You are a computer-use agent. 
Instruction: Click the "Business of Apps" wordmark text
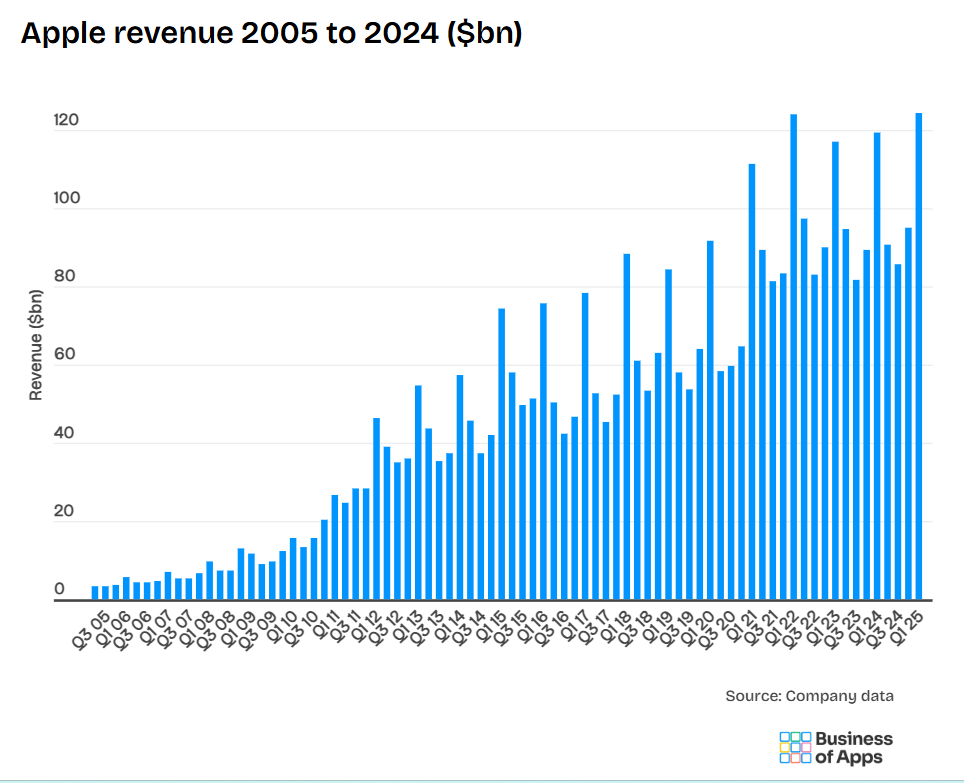(854, 748)
